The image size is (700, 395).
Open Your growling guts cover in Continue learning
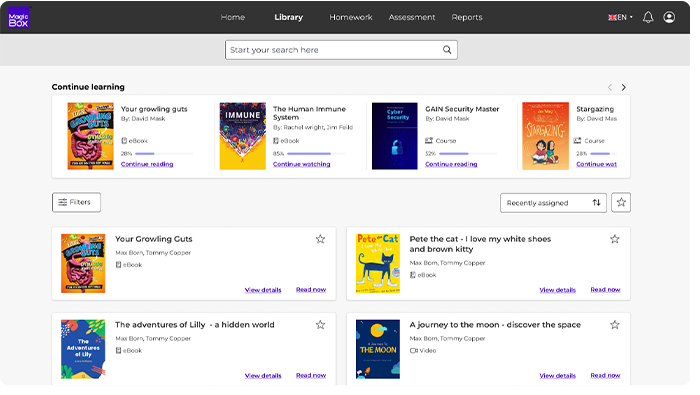pos(91,136)
